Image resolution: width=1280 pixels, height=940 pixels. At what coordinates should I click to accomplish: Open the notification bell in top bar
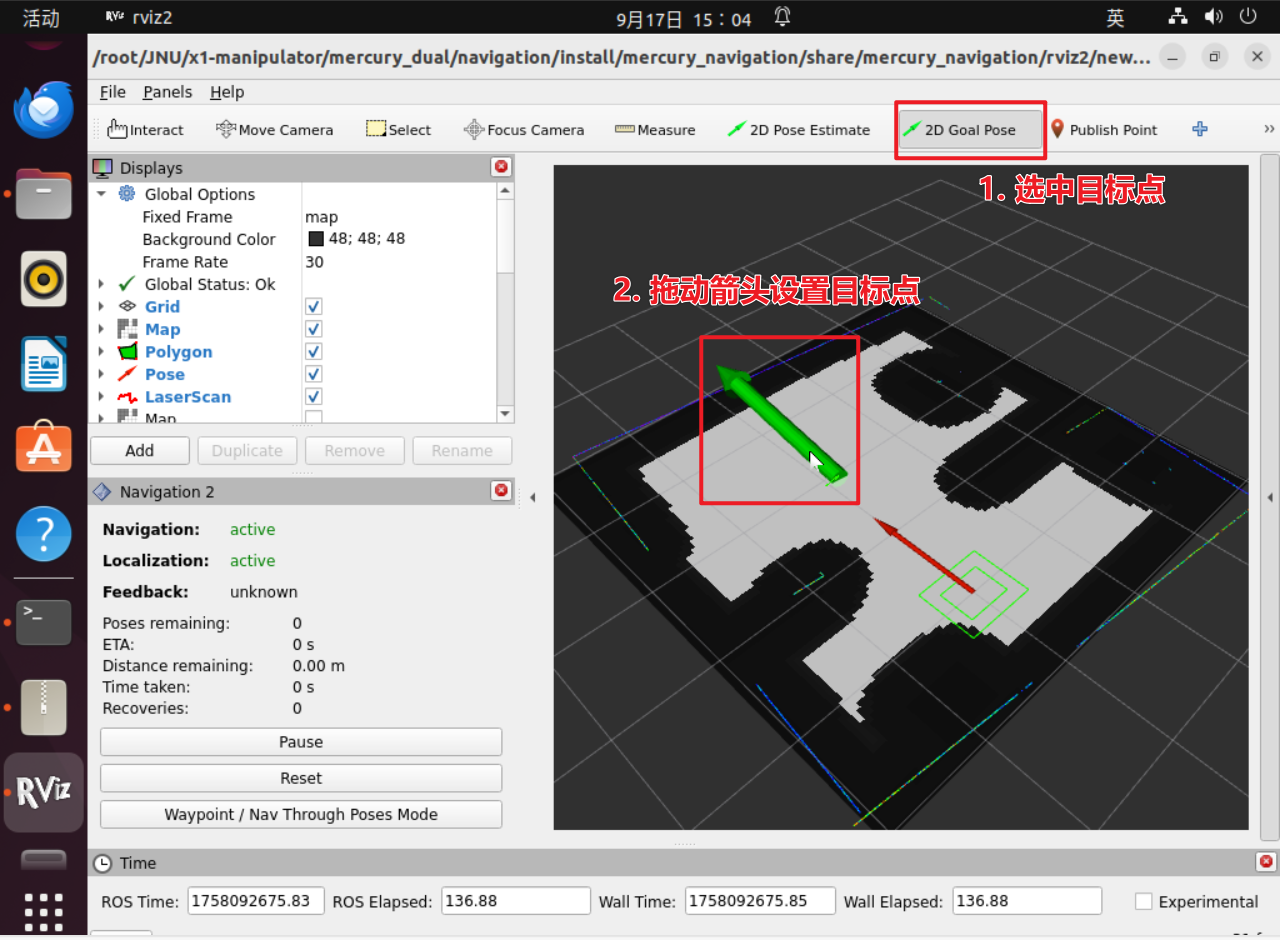(x=782, y=17)
